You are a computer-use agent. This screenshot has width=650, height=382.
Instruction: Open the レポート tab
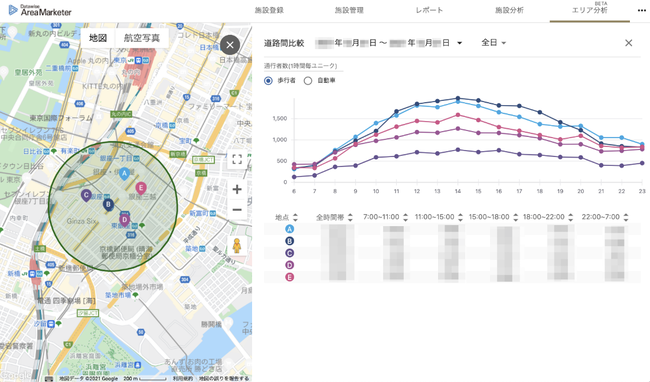pyautogui.click(x=429, y=10)
